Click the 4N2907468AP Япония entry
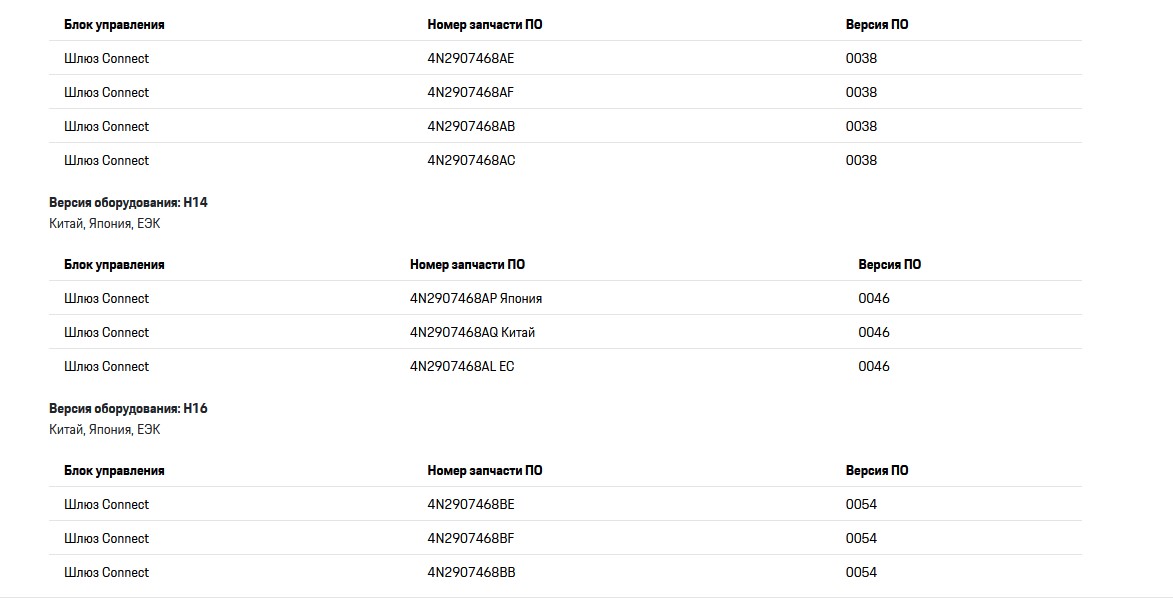The height and width of the screenshot is (598, 1173). pos(476,298)
